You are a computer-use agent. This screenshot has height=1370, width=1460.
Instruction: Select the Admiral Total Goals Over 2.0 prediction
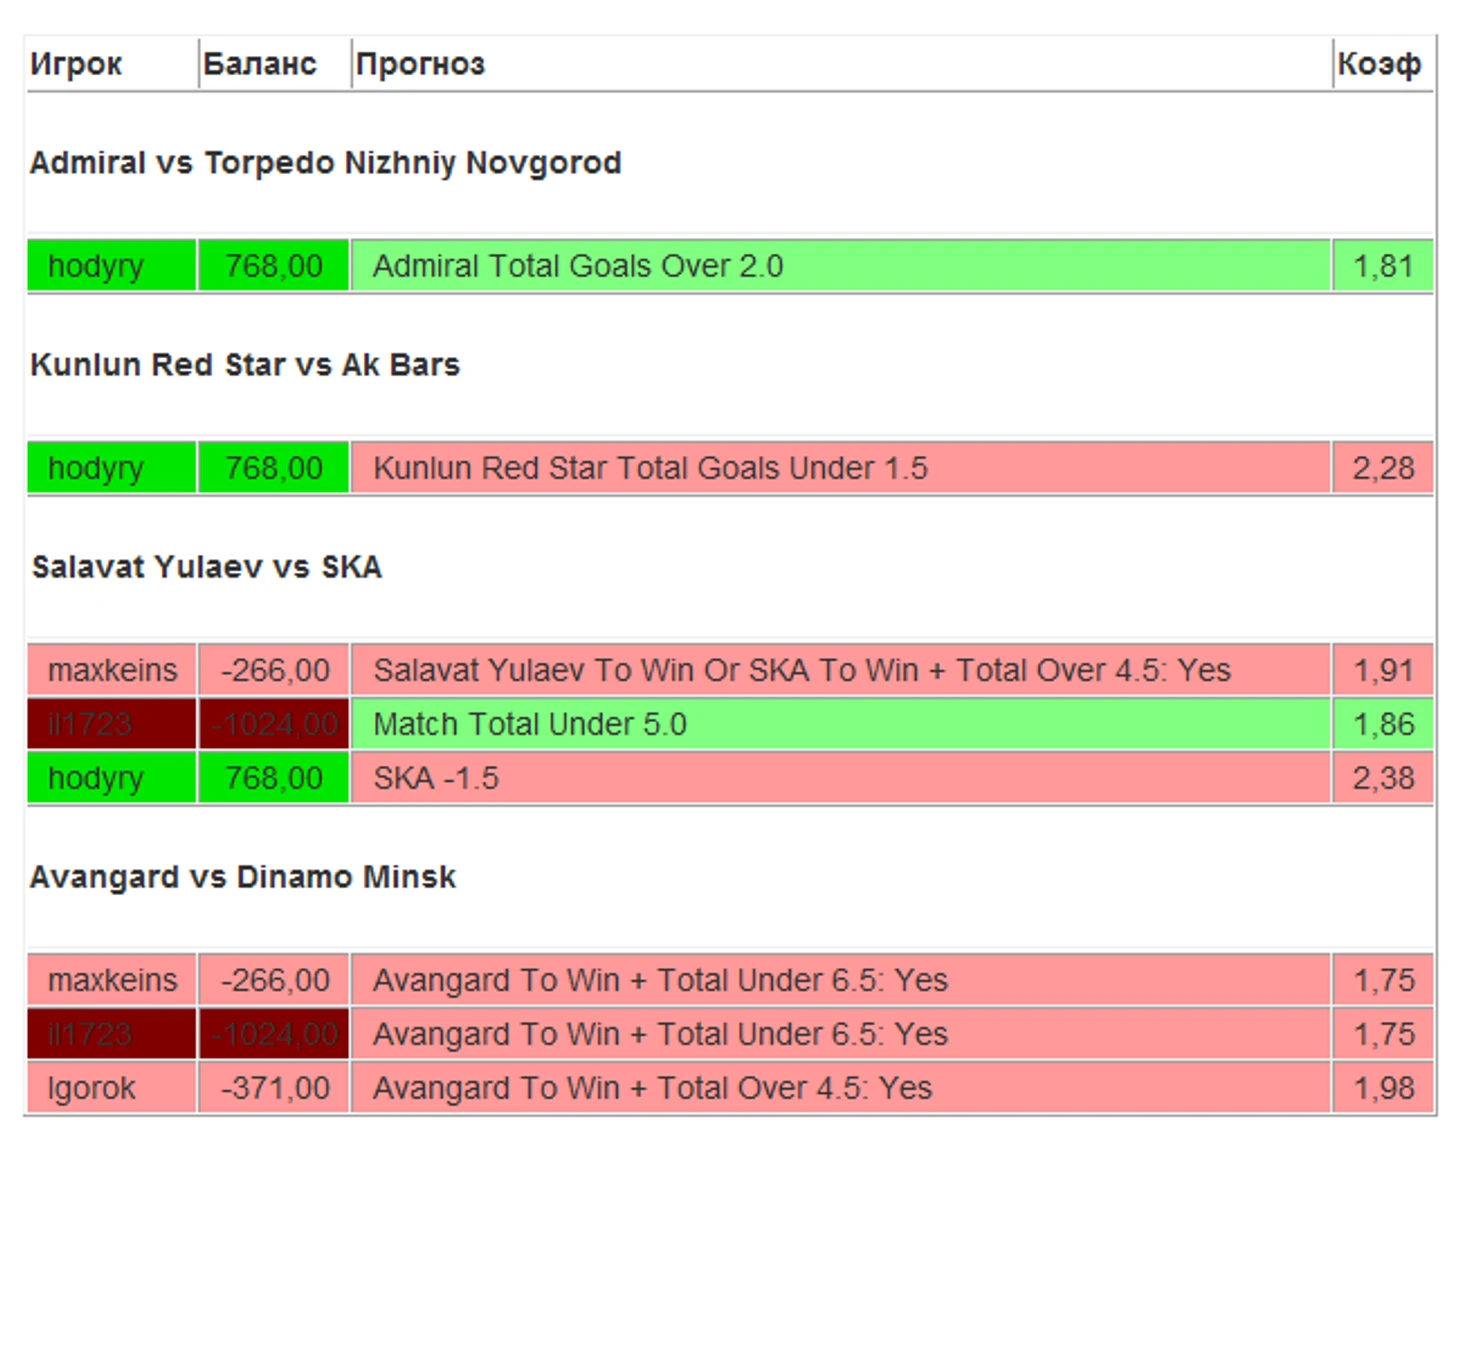841,266
